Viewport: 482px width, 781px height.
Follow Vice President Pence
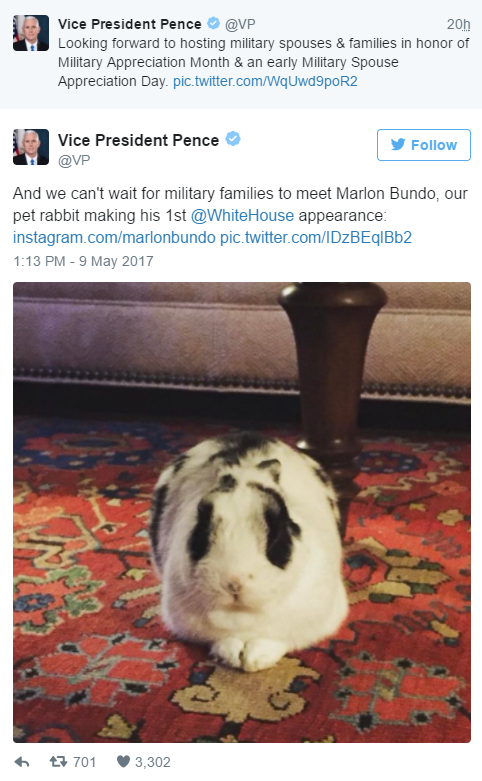424,145
